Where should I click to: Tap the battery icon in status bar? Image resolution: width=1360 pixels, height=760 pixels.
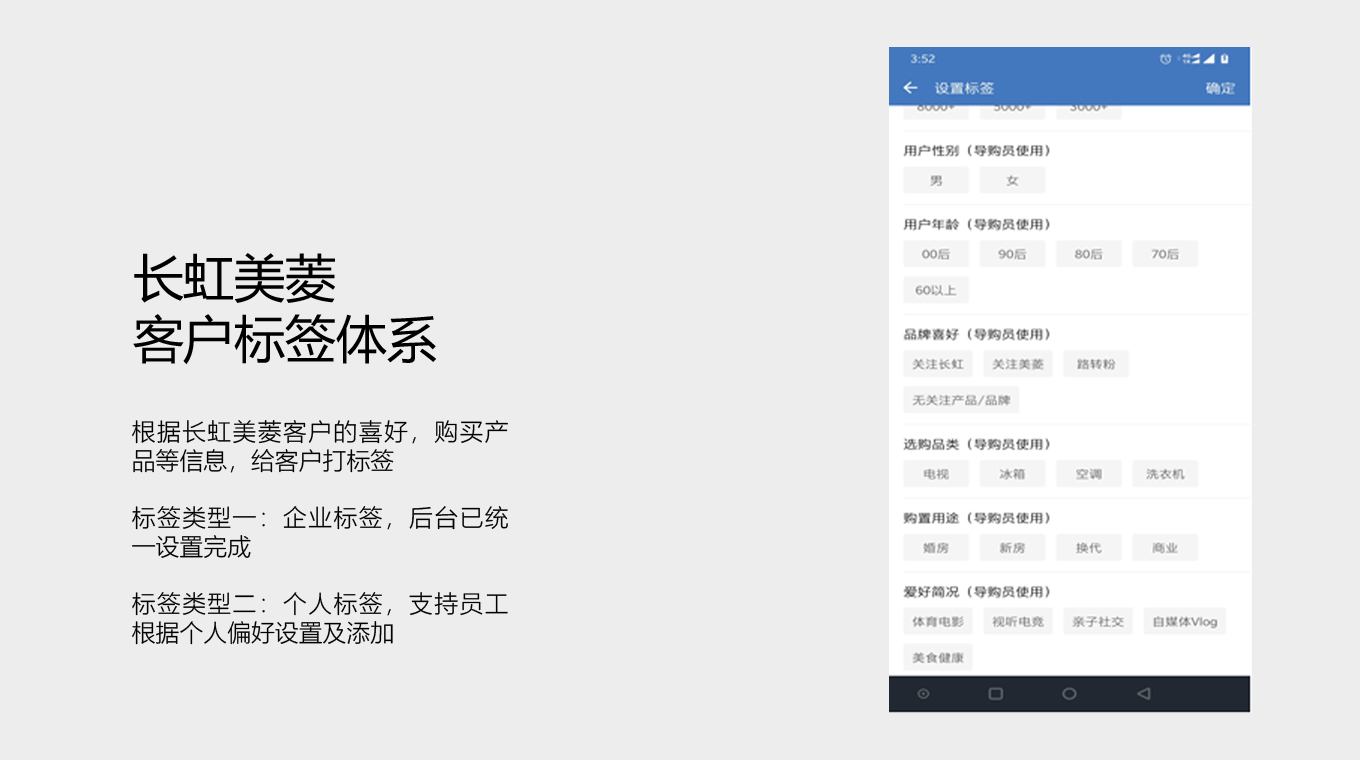[1224, 59]
